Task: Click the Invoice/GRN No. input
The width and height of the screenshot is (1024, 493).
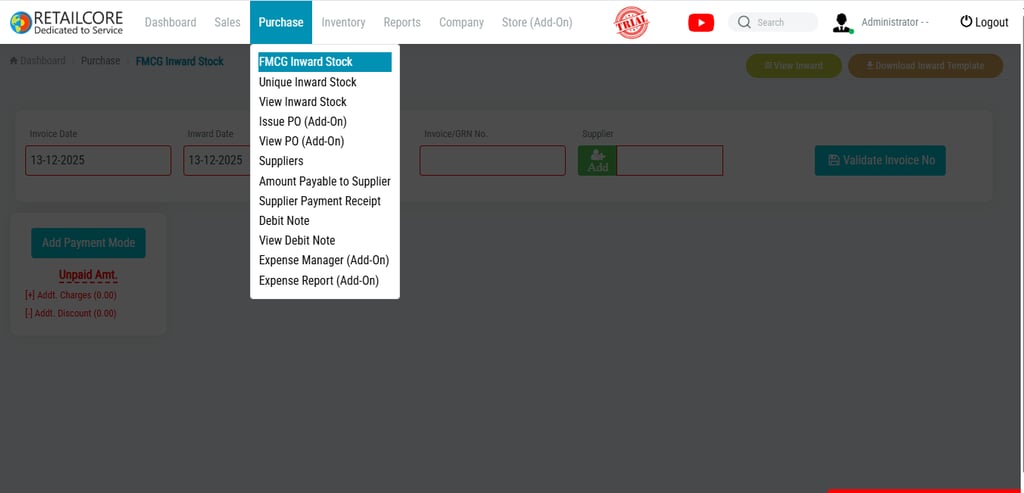Action: [493, 161]
